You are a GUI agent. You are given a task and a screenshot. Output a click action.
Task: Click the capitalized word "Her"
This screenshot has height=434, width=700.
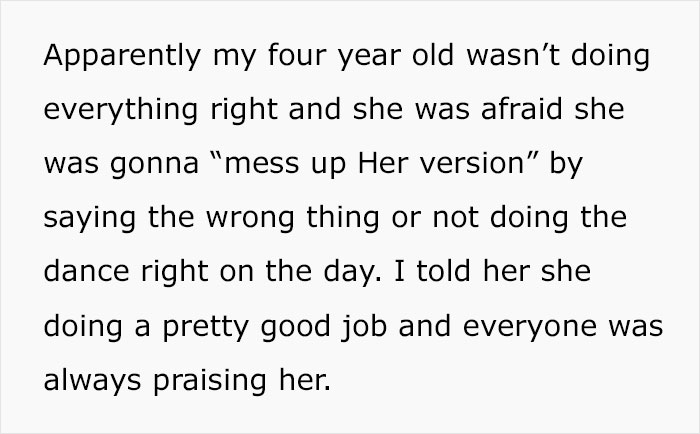[x=383, y=163]
